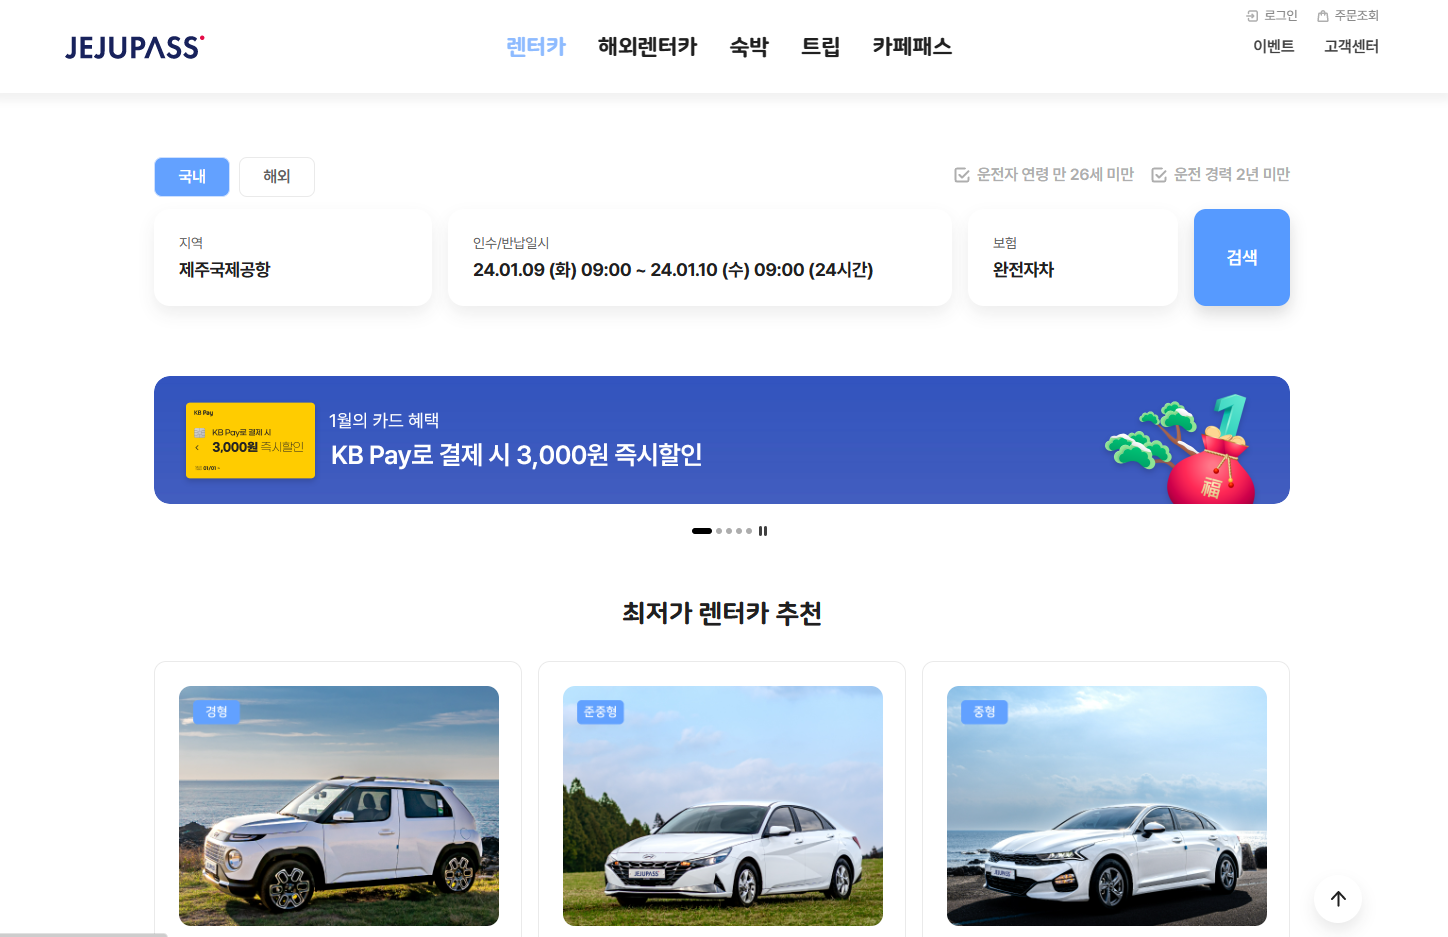Click the scroll-to-top arrow button
This screenshot has height=937, width=1448.
pos(1338,898)
